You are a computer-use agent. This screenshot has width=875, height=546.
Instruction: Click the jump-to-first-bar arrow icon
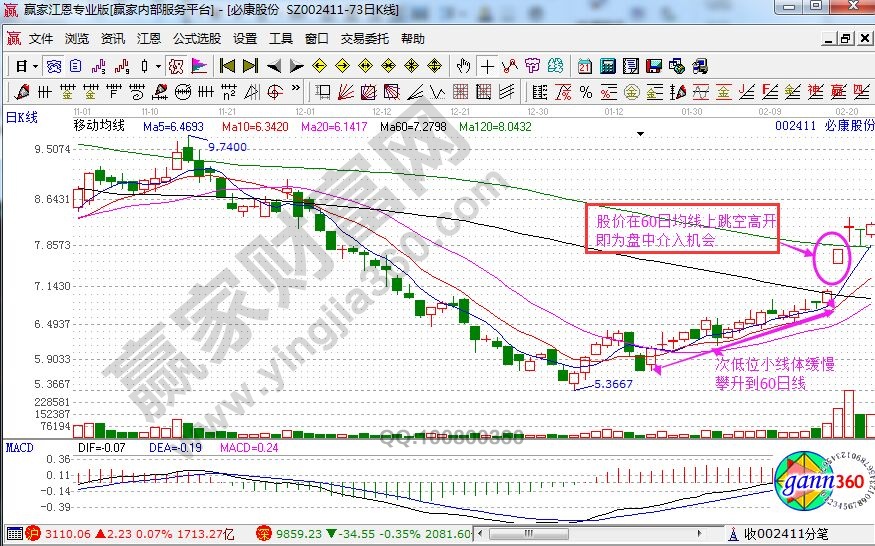tap(227, 66)
